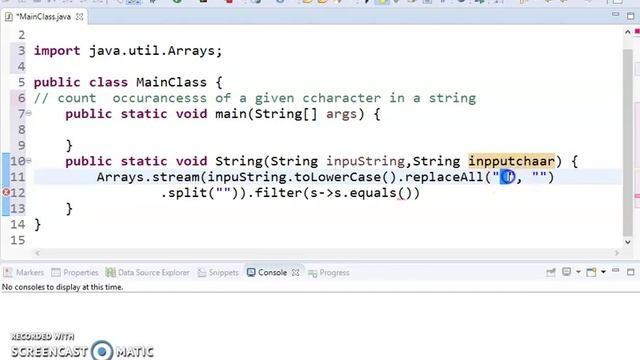This screenshot has width=640, height=360.
Task: Click the error marker icon on line 12
Action: point(6,192)
